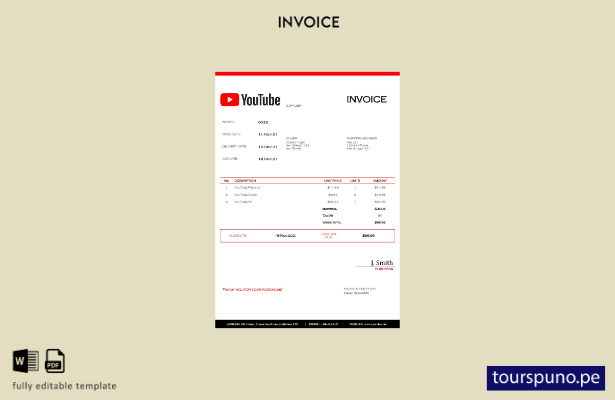Click the AMOUNT column header in the invoice table
This screenshot has height=400, width=615.
click(380, 181)
